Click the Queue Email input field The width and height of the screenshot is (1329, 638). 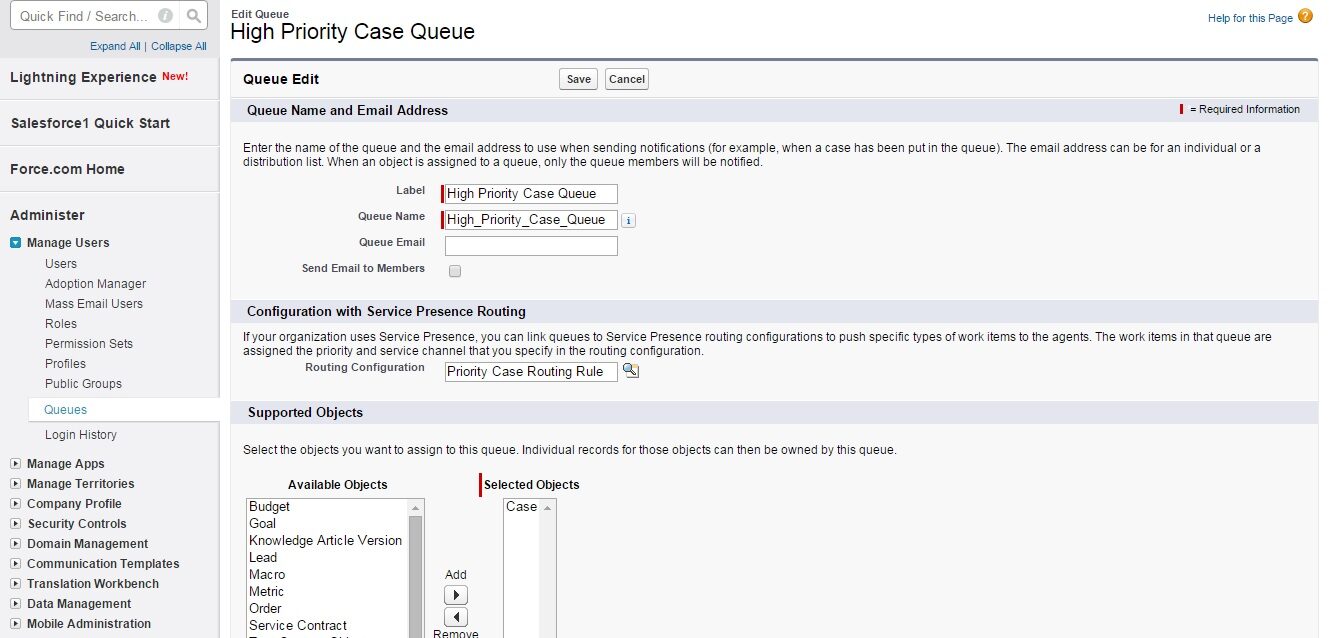tap(531, 246)
